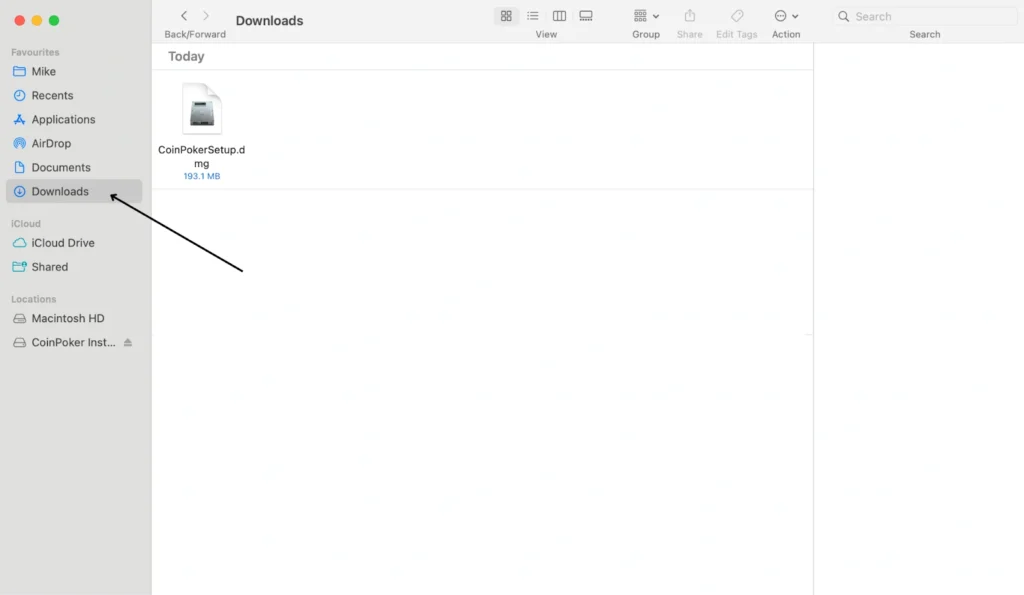Open the Shared folder in sidebar
The width and height of the screenshot is (1024, 595).
point(49,267)
